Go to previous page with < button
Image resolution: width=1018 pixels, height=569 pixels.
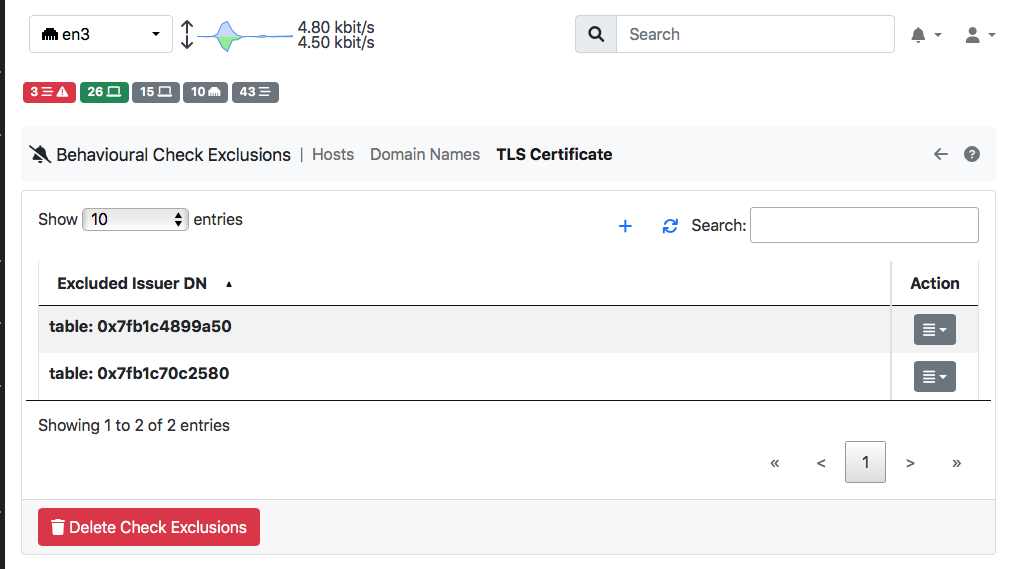click(x=821, y=462)
